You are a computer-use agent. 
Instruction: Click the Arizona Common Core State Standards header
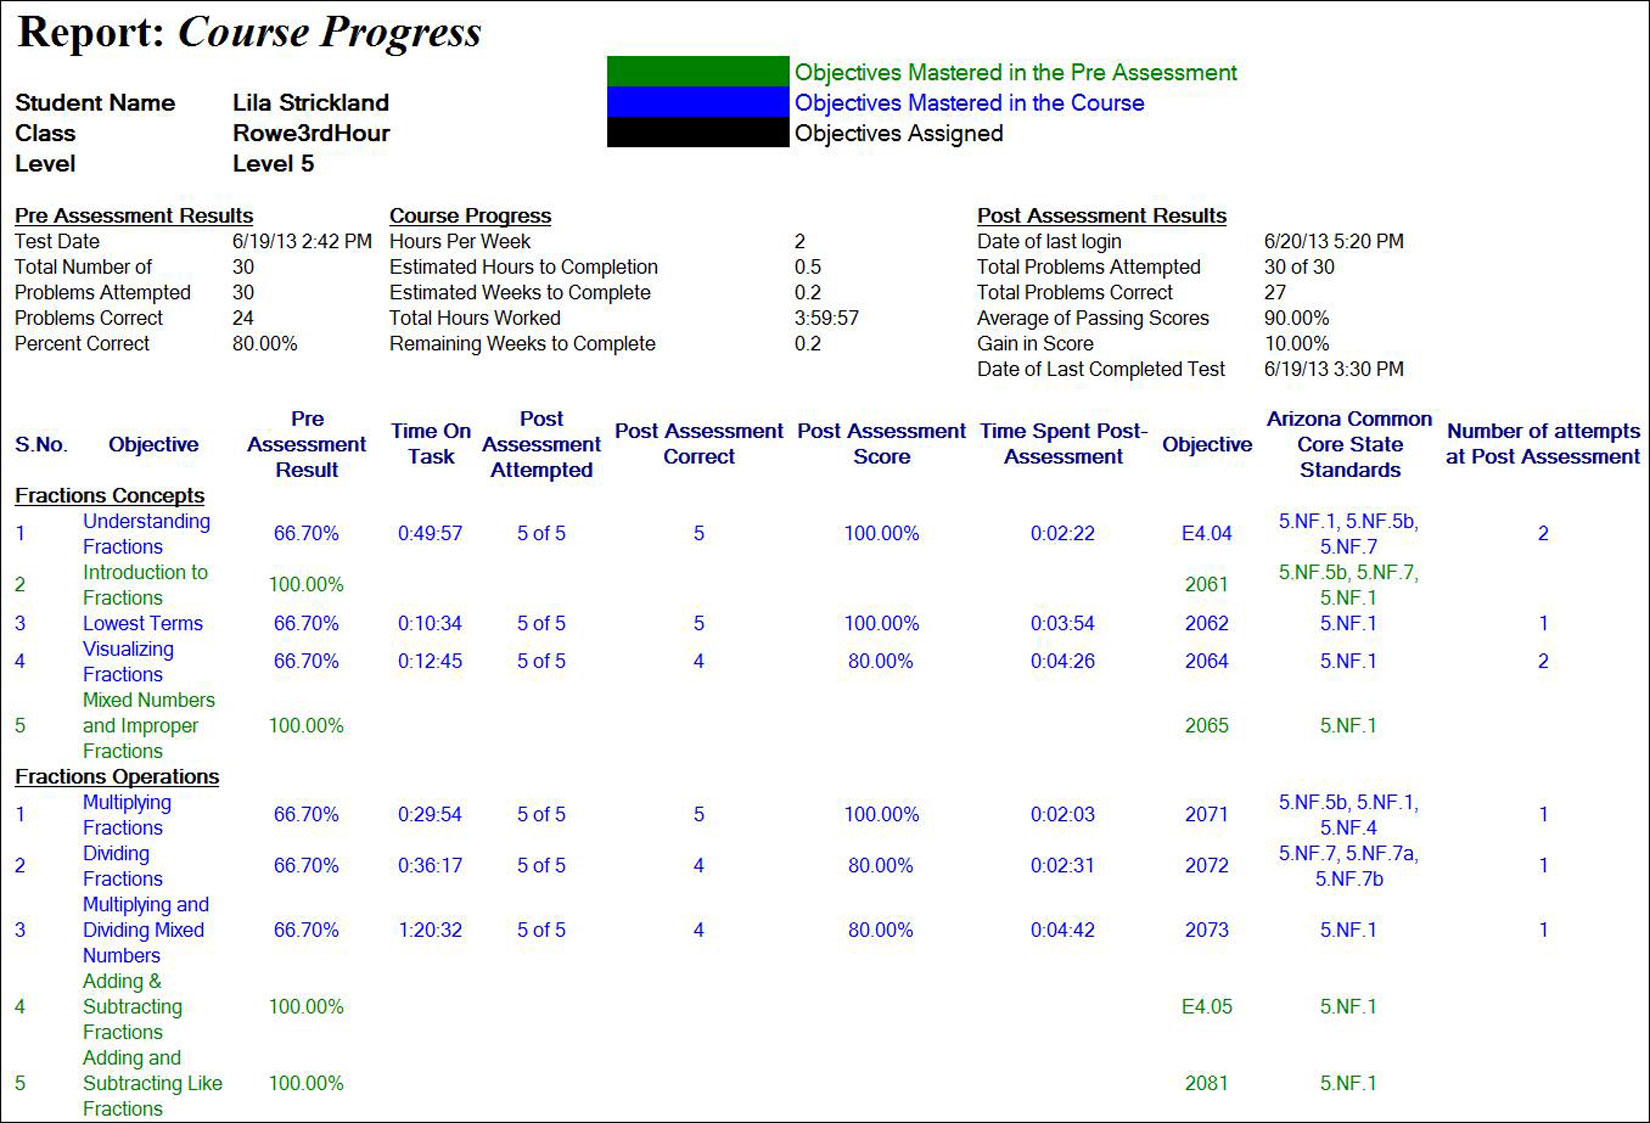(1349, 443)
